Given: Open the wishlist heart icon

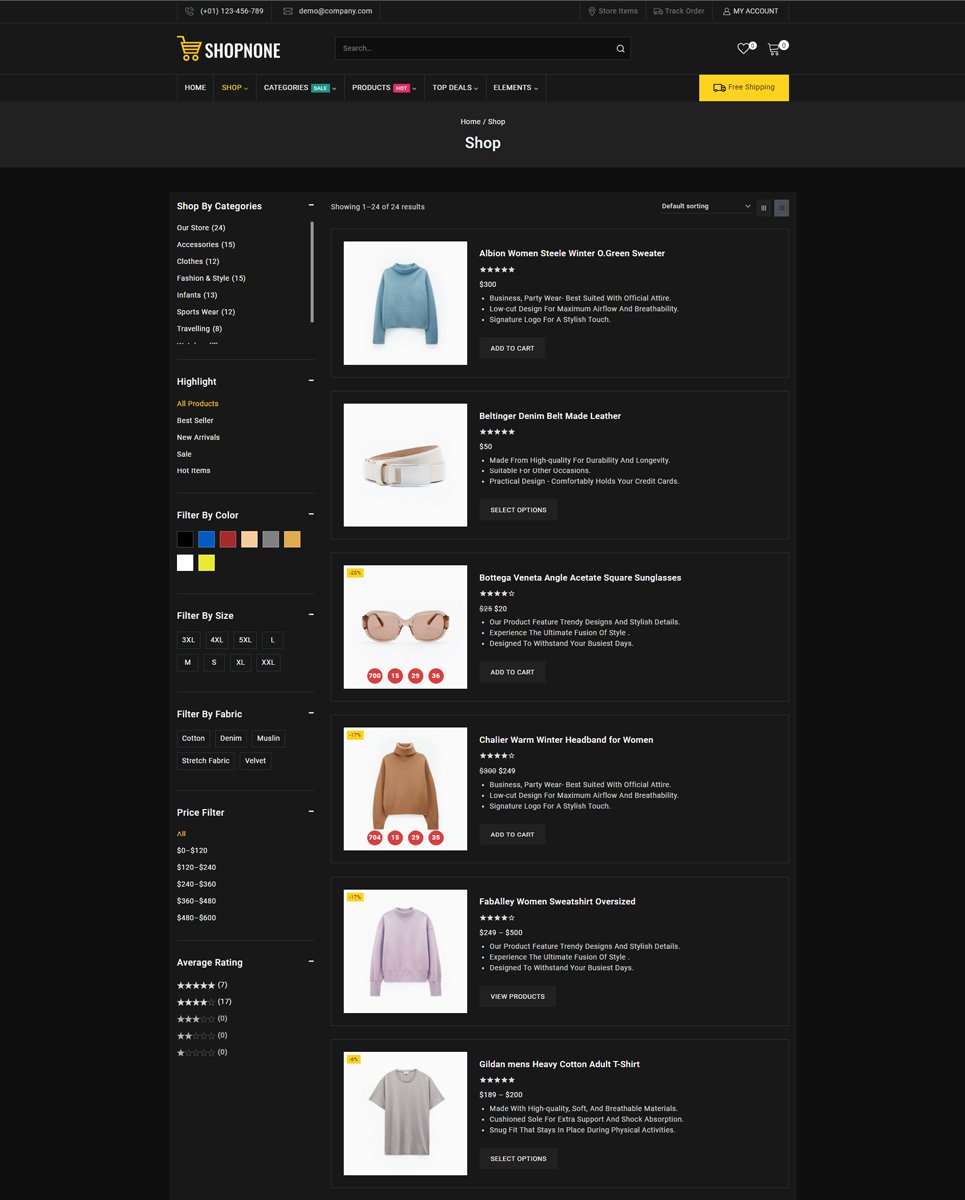Looking at the screenshot, I should [743, 49].
